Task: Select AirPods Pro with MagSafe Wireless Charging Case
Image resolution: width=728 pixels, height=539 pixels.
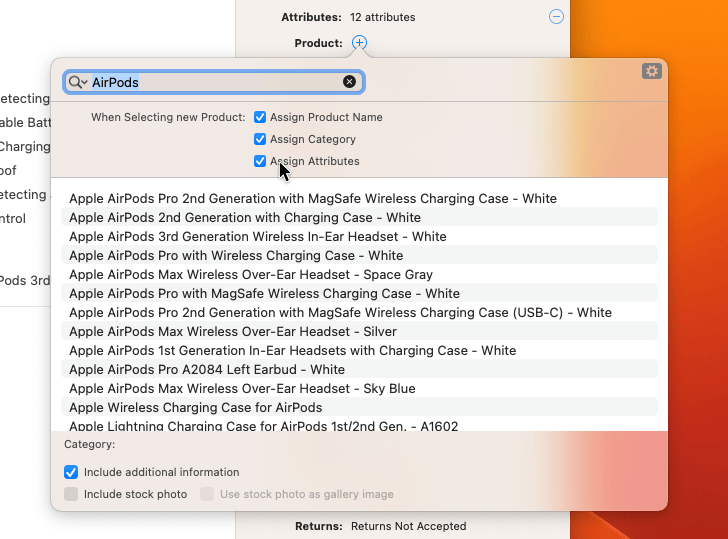Action: pyautogui.click(x=359, y=293)
